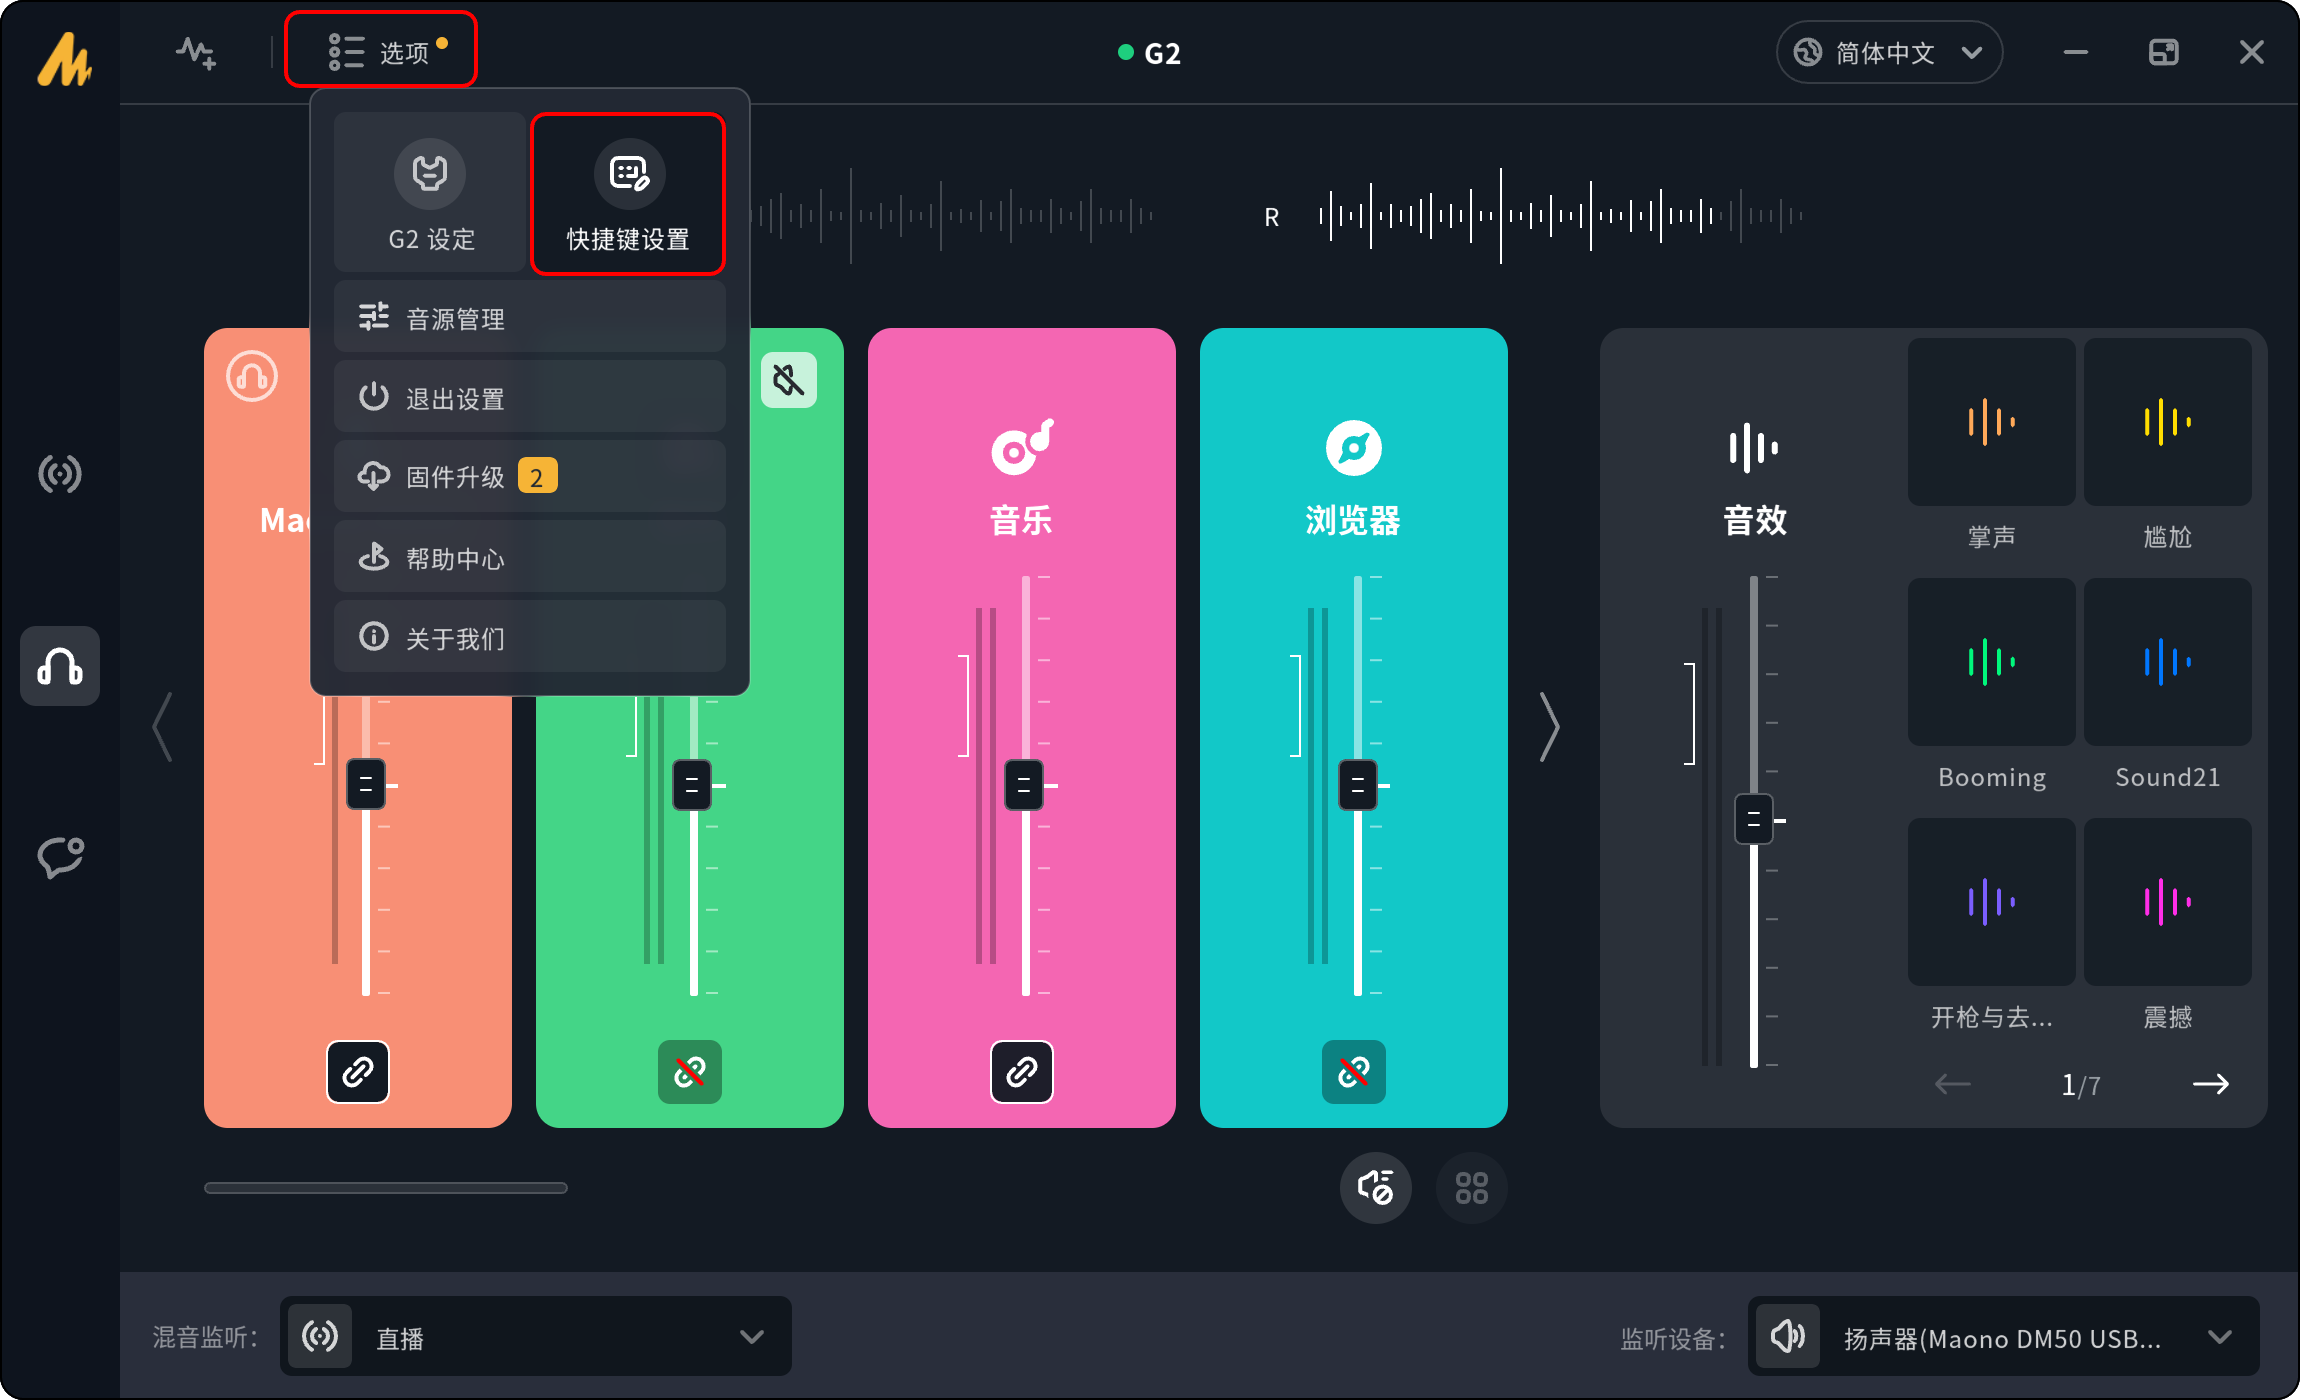This screenshot has width=2300, height=1400.
Task: Toggle link on the 音乐 channel
Action: point(1021,1072)
